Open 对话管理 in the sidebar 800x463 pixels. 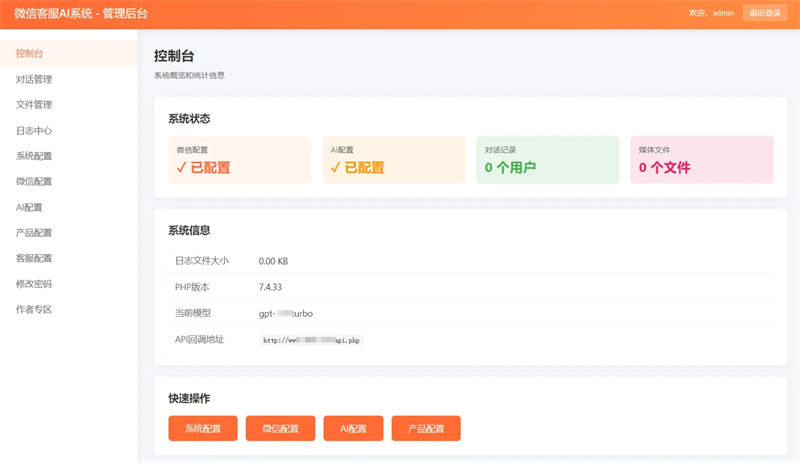coord(34,79)
